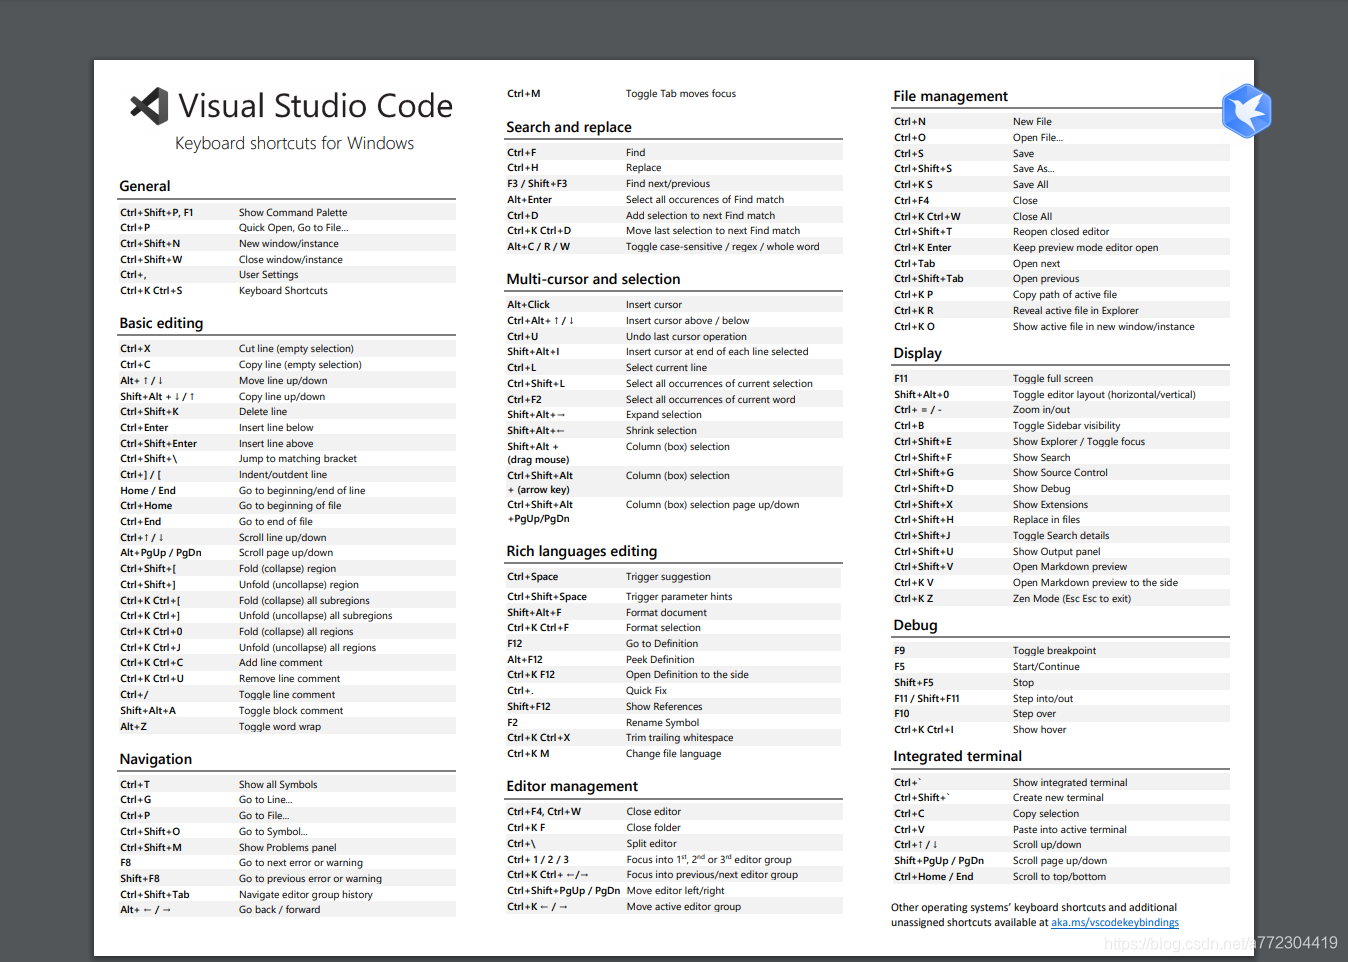Click 'Jump to matching bracket' text
Screen dimensions: 1348x962
[298, 459]
